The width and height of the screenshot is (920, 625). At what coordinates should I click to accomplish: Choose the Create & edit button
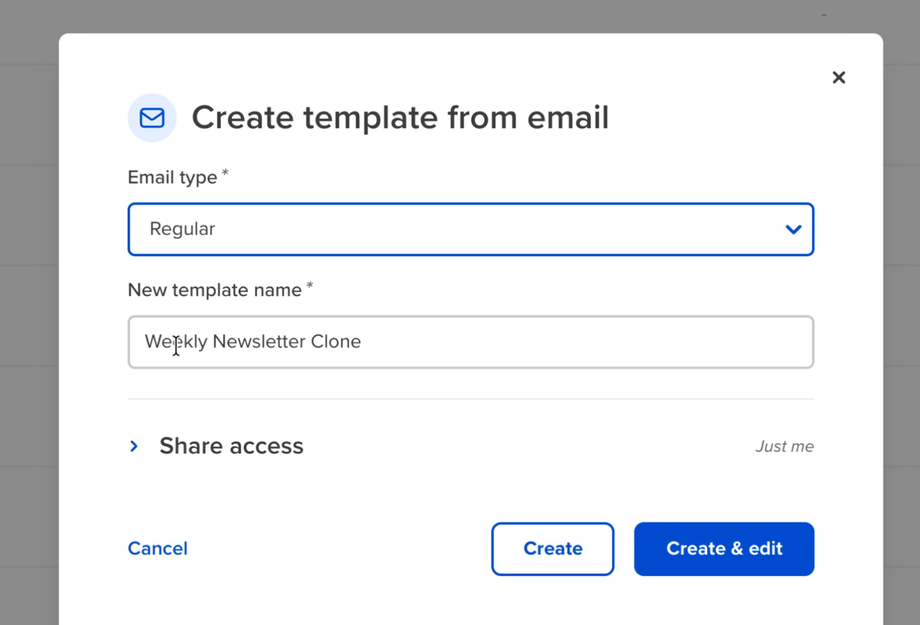click(724, 549)
